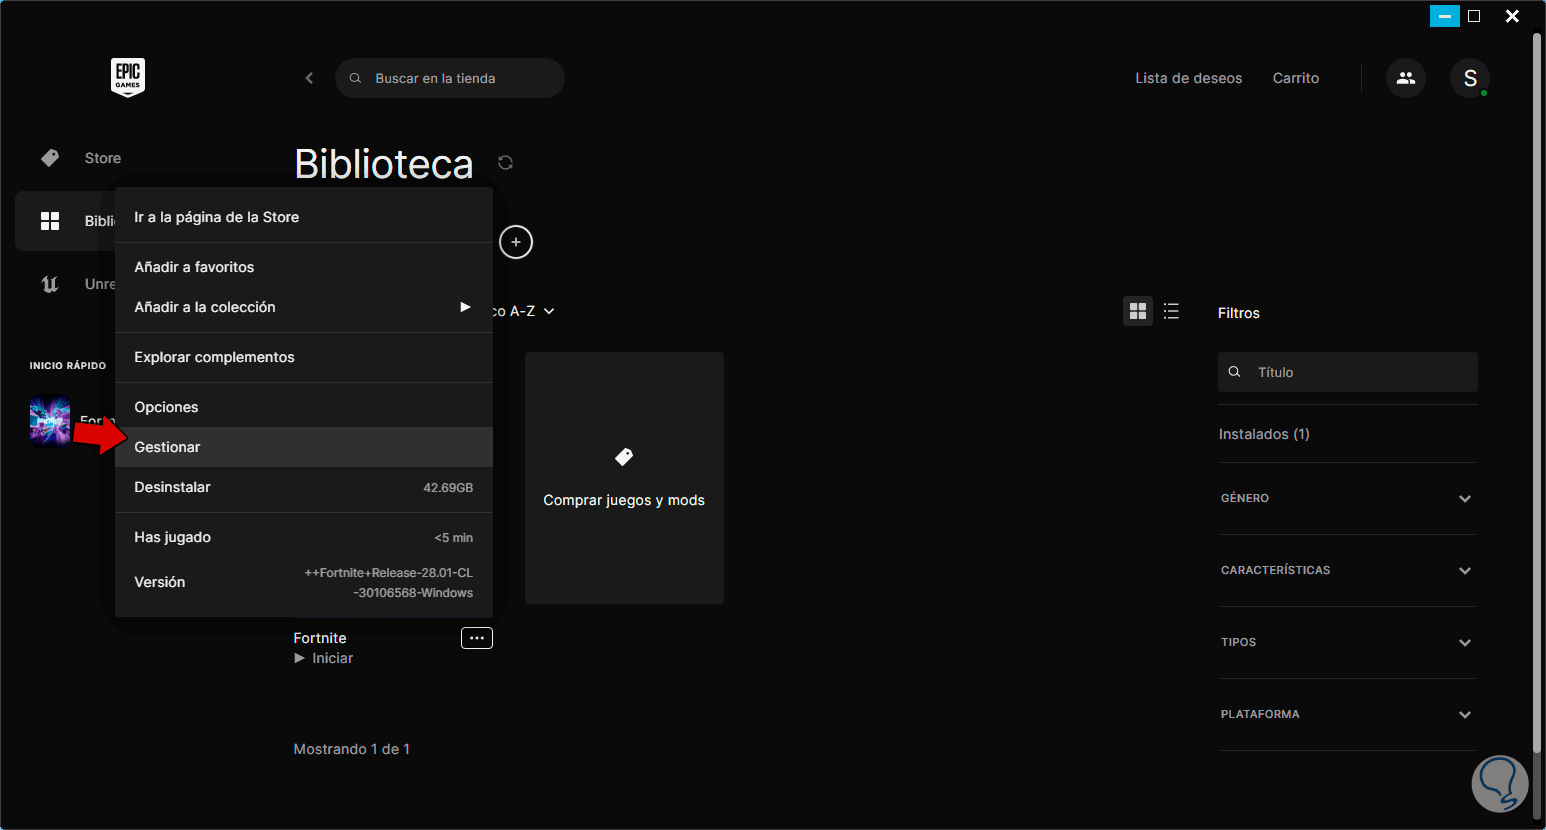Click the Fortnite quick launch thumbnail
1546x830 pixels.
click(x=50, y=421)
